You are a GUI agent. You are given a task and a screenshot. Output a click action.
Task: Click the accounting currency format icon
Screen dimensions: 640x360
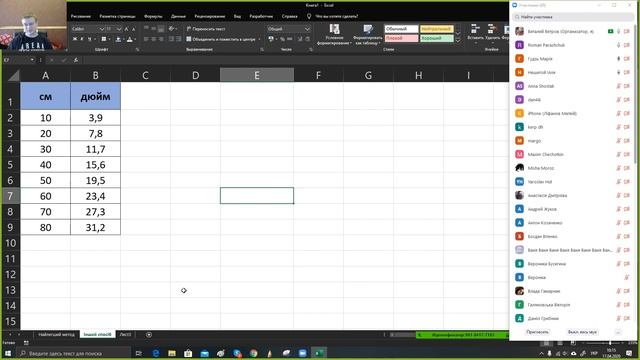click(x=271, y=39)
